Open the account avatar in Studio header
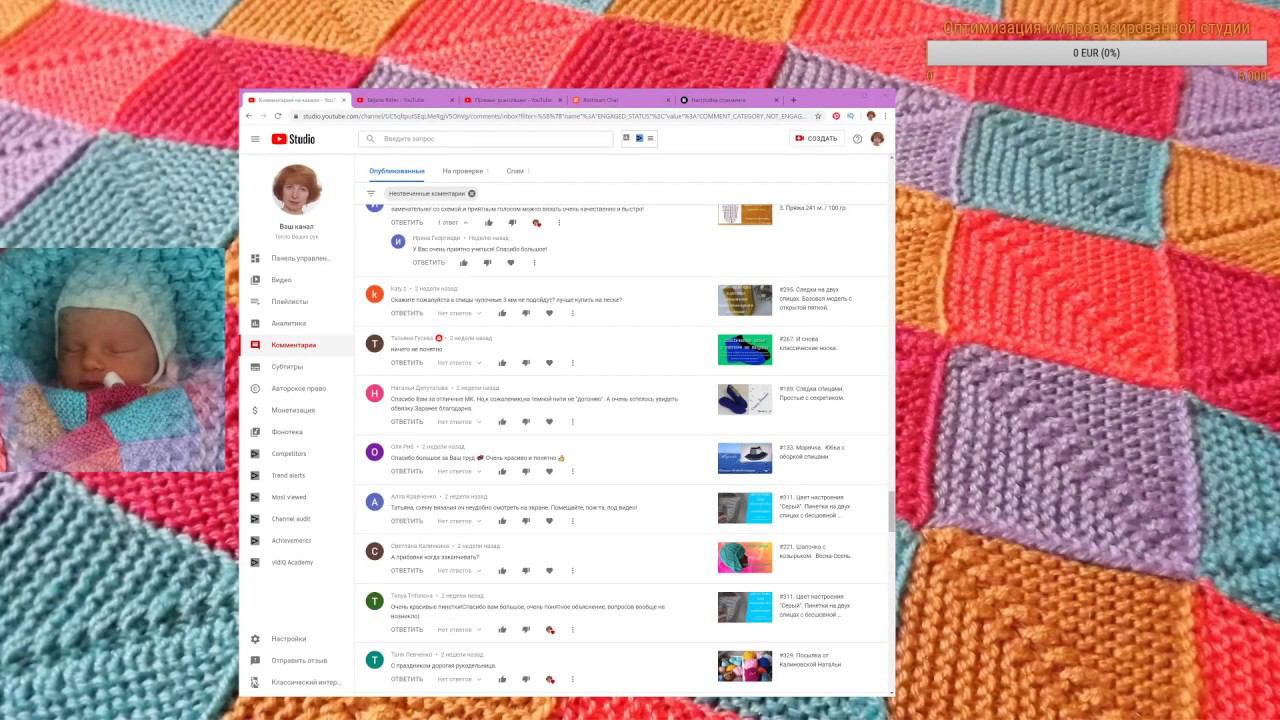Viewport: 1280px width, 720px height. [877, 139]
